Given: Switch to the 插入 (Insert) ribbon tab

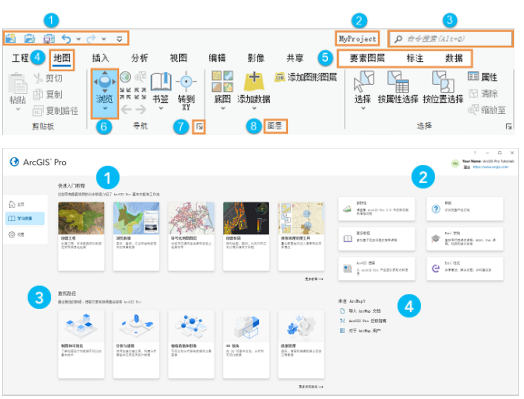Looking at the screenshot, I should tap(101, 58).
